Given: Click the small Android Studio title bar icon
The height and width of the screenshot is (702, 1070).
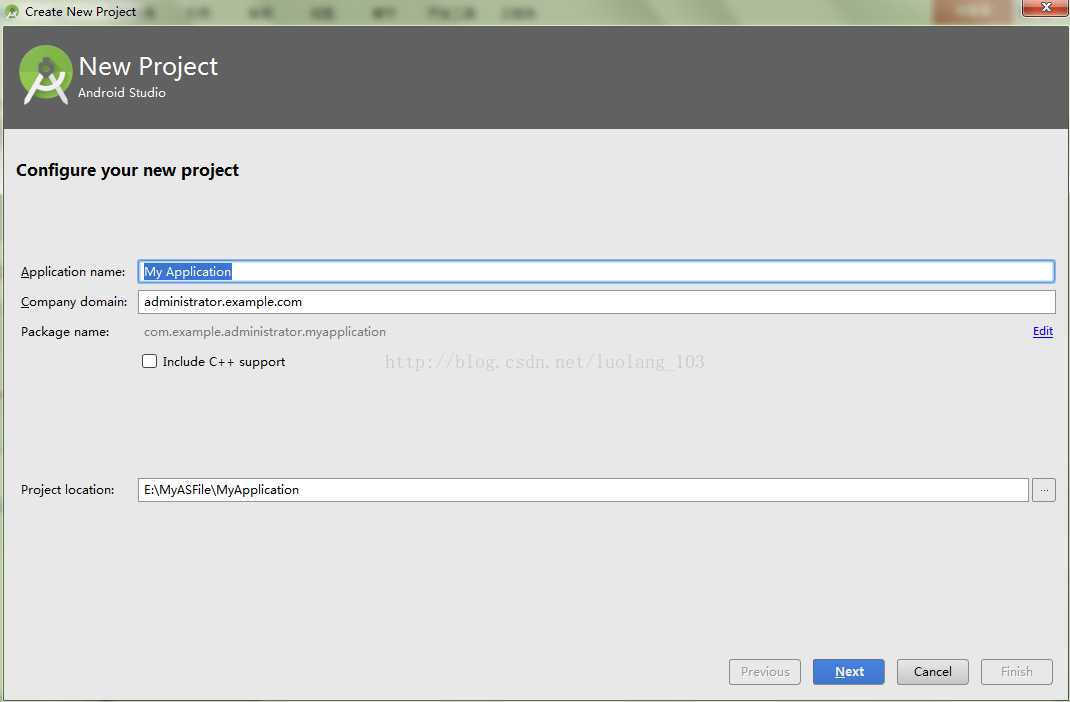Looking at the screenshot, I should point(12,12).
